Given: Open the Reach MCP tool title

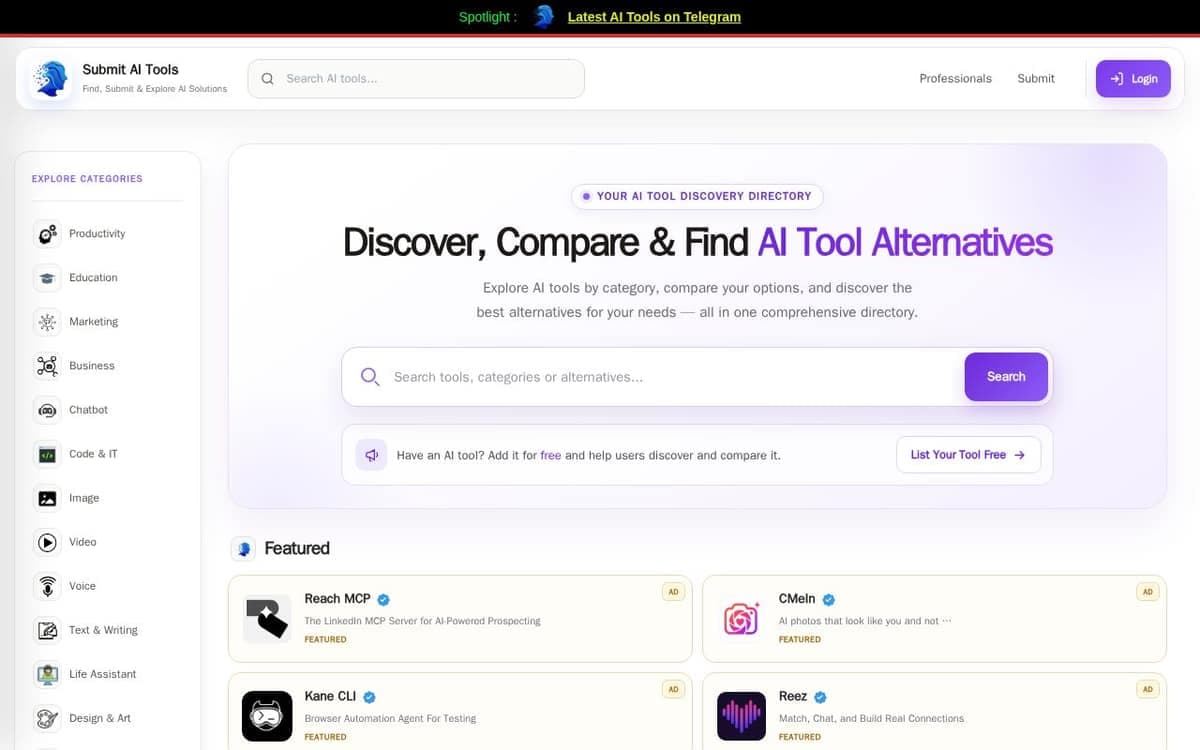Looking at the screenshot, I should pos(337,599).
